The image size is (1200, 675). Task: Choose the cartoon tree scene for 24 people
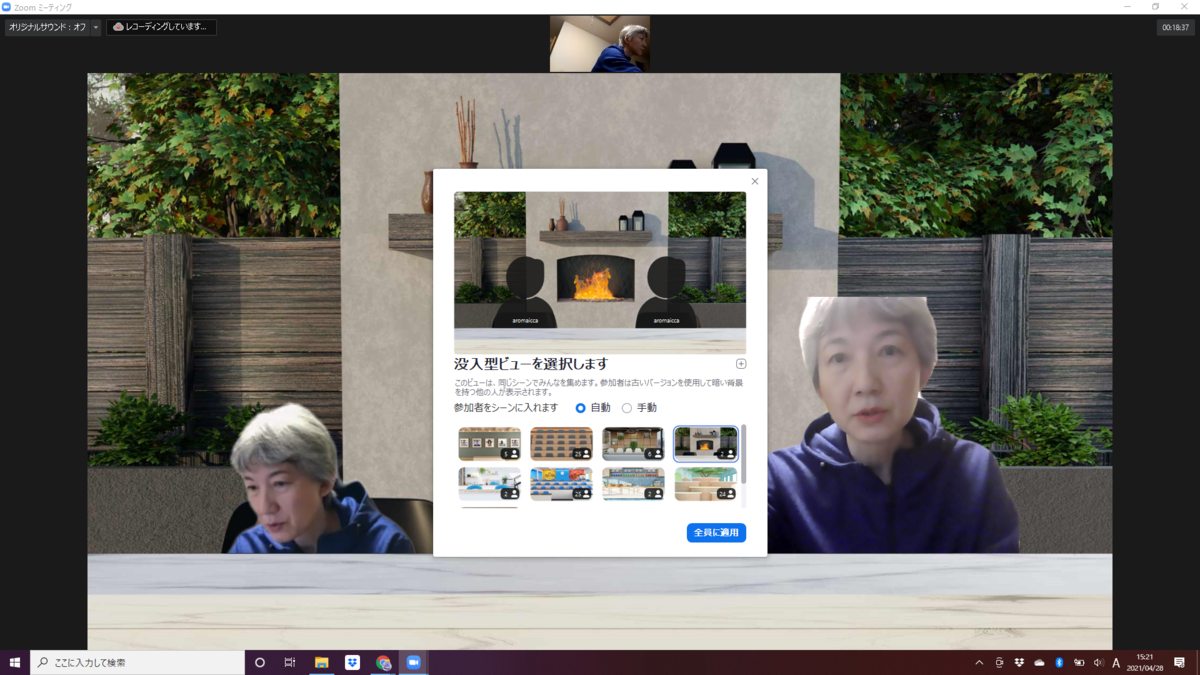point(705,484)
